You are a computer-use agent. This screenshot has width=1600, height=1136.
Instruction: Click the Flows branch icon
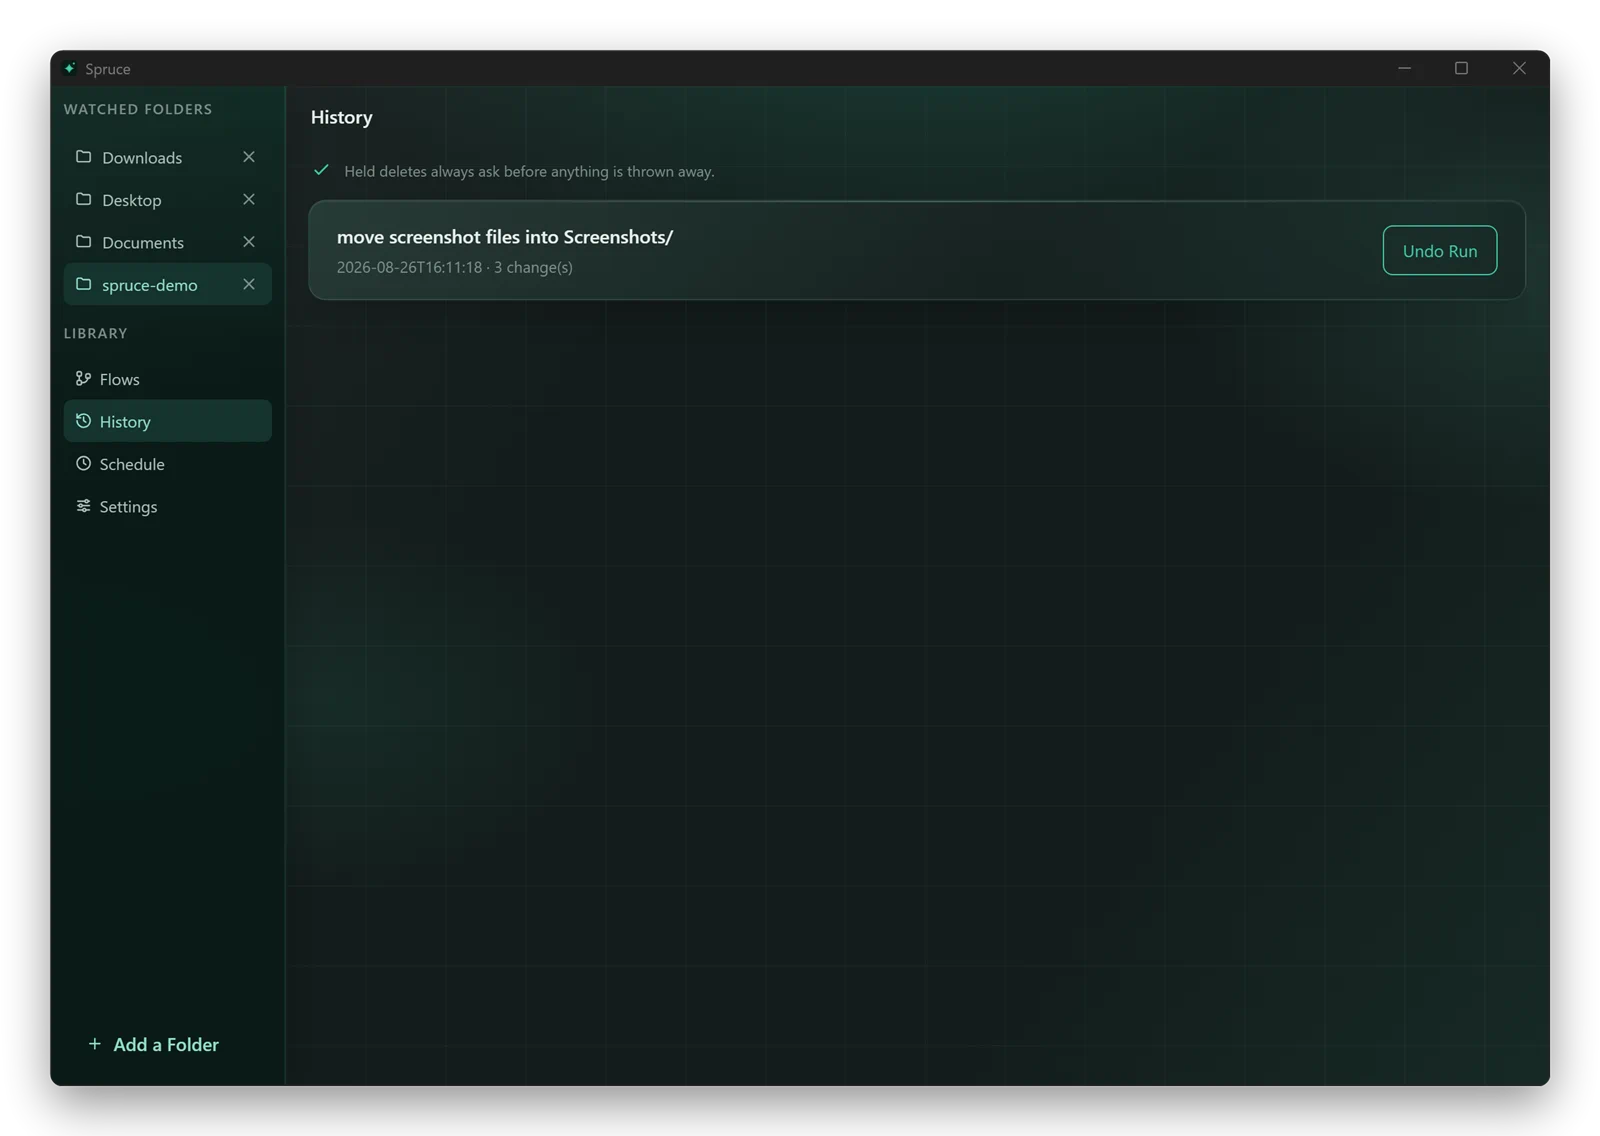coord(83,378)
